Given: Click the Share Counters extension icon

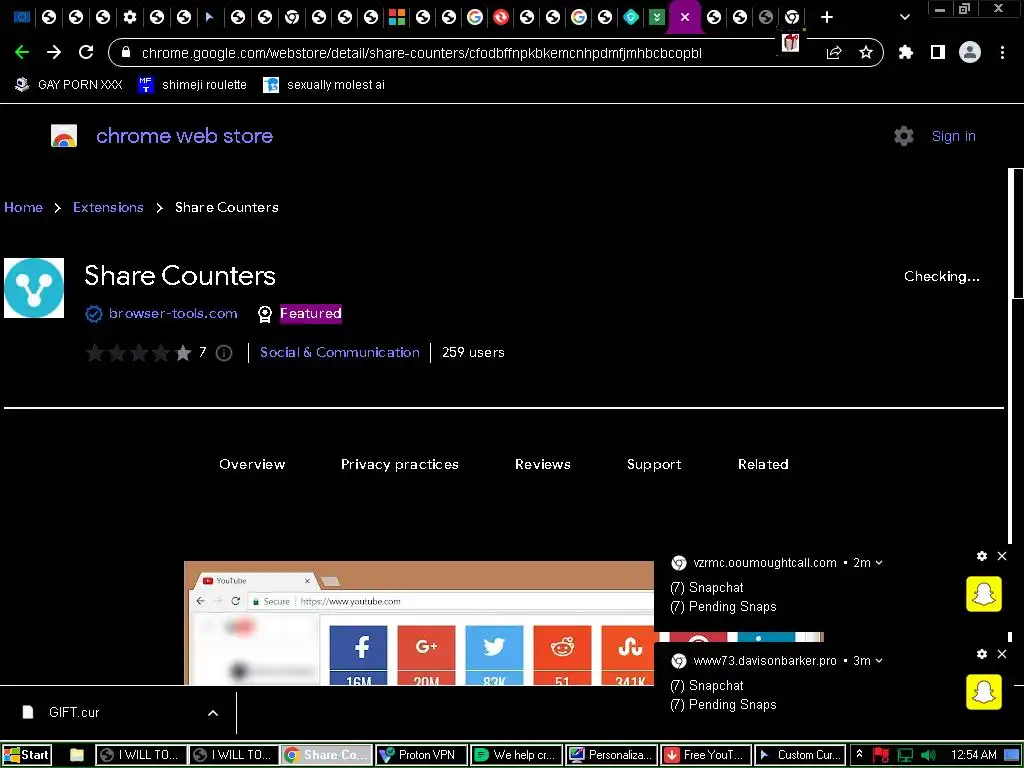Looking at the screenshot, I should 34,288.
